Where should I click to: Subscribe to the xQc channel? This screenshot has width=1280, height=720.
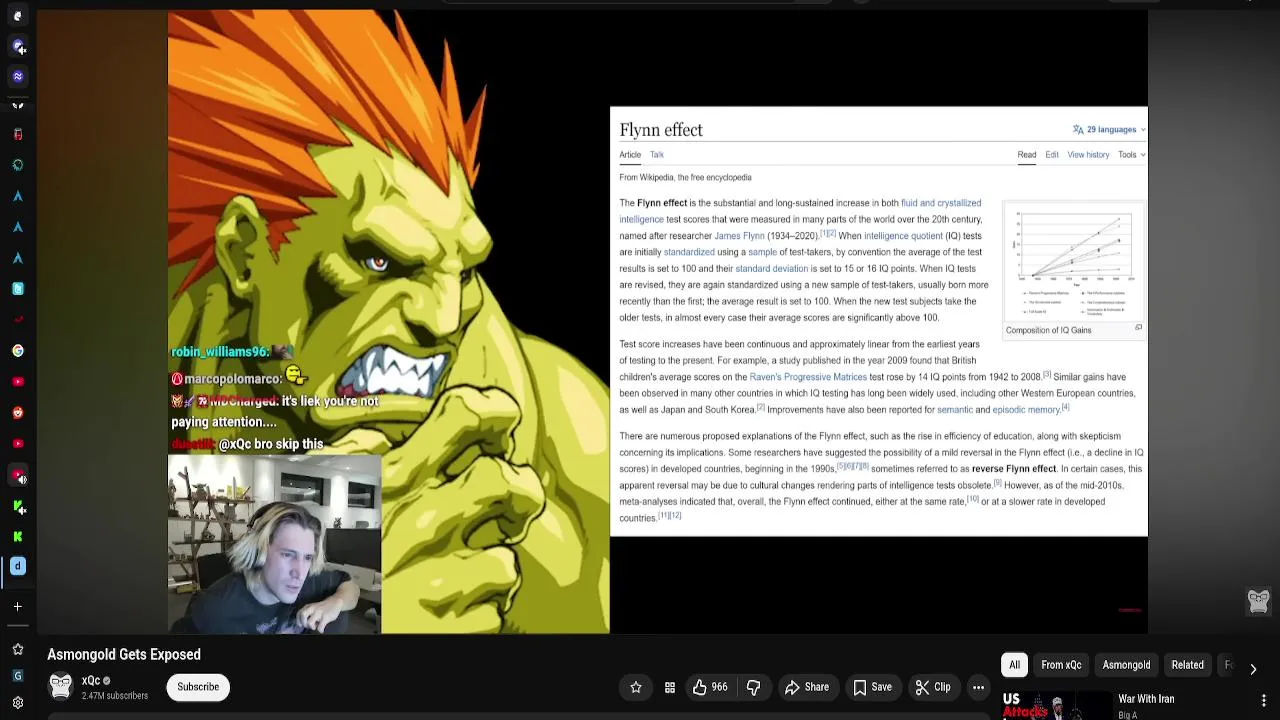tap(198, 687)
